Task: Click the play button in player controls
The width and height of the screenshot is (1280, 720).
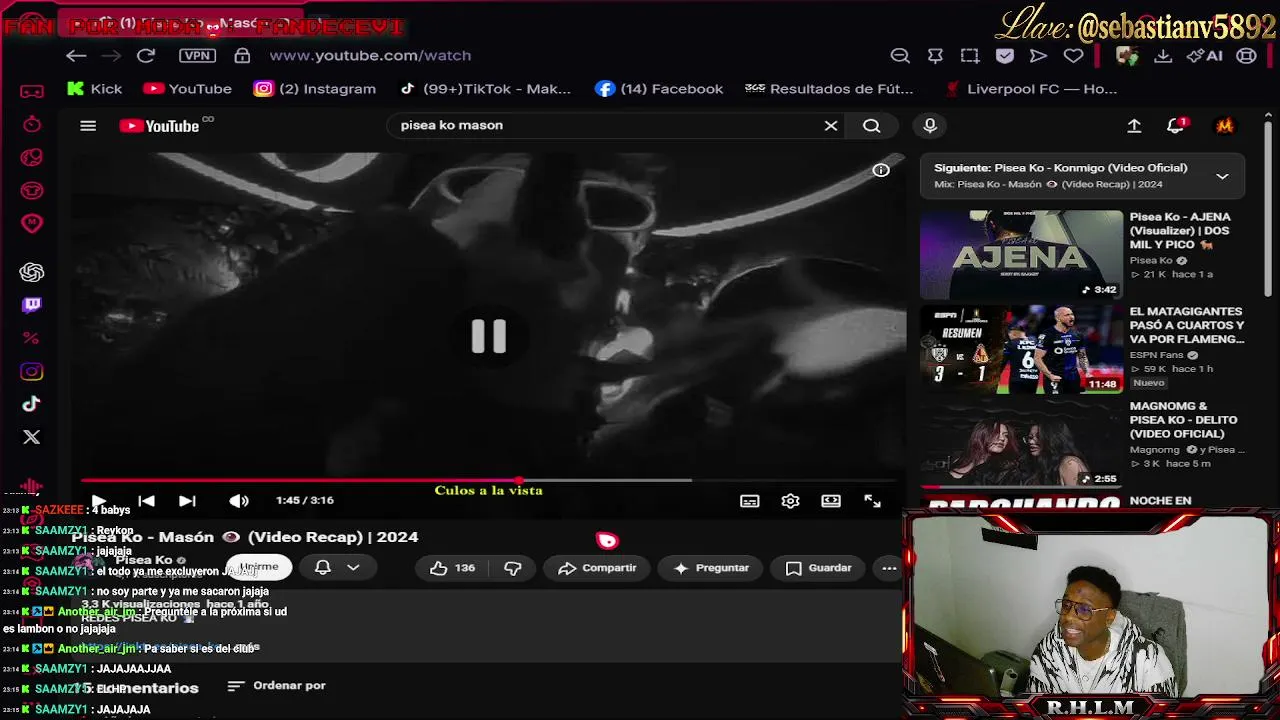Action: click(98, 501)
